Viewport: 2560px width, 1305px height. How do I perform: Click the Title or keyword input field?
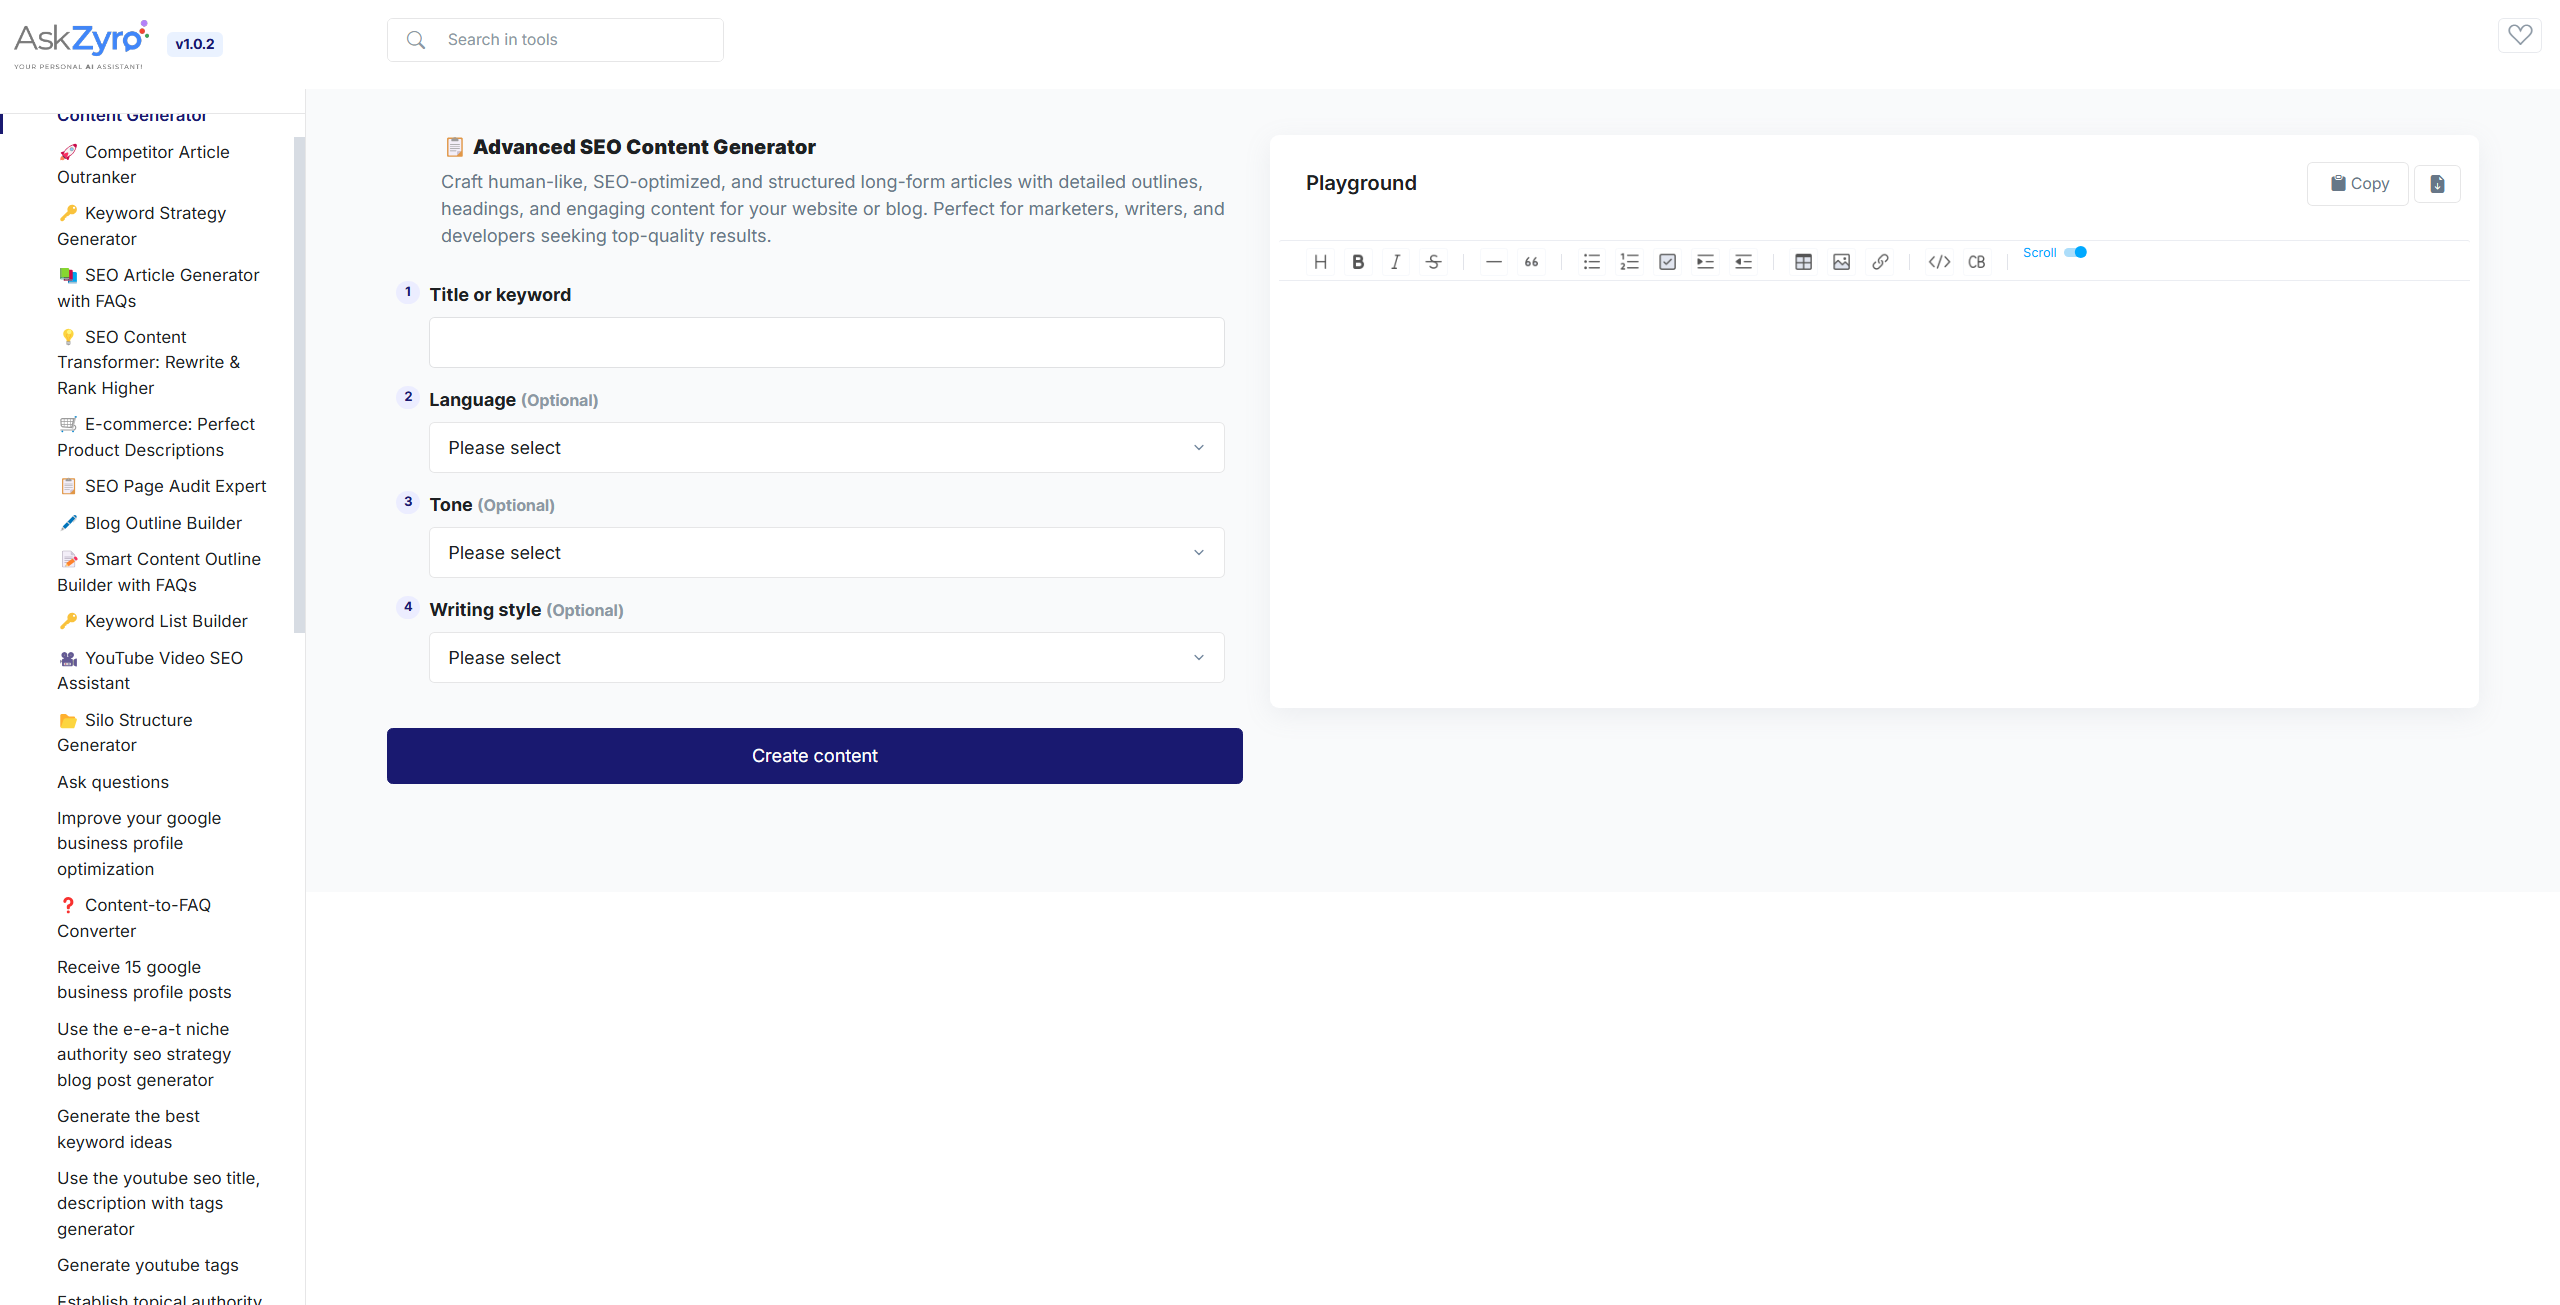pos(826,343)
